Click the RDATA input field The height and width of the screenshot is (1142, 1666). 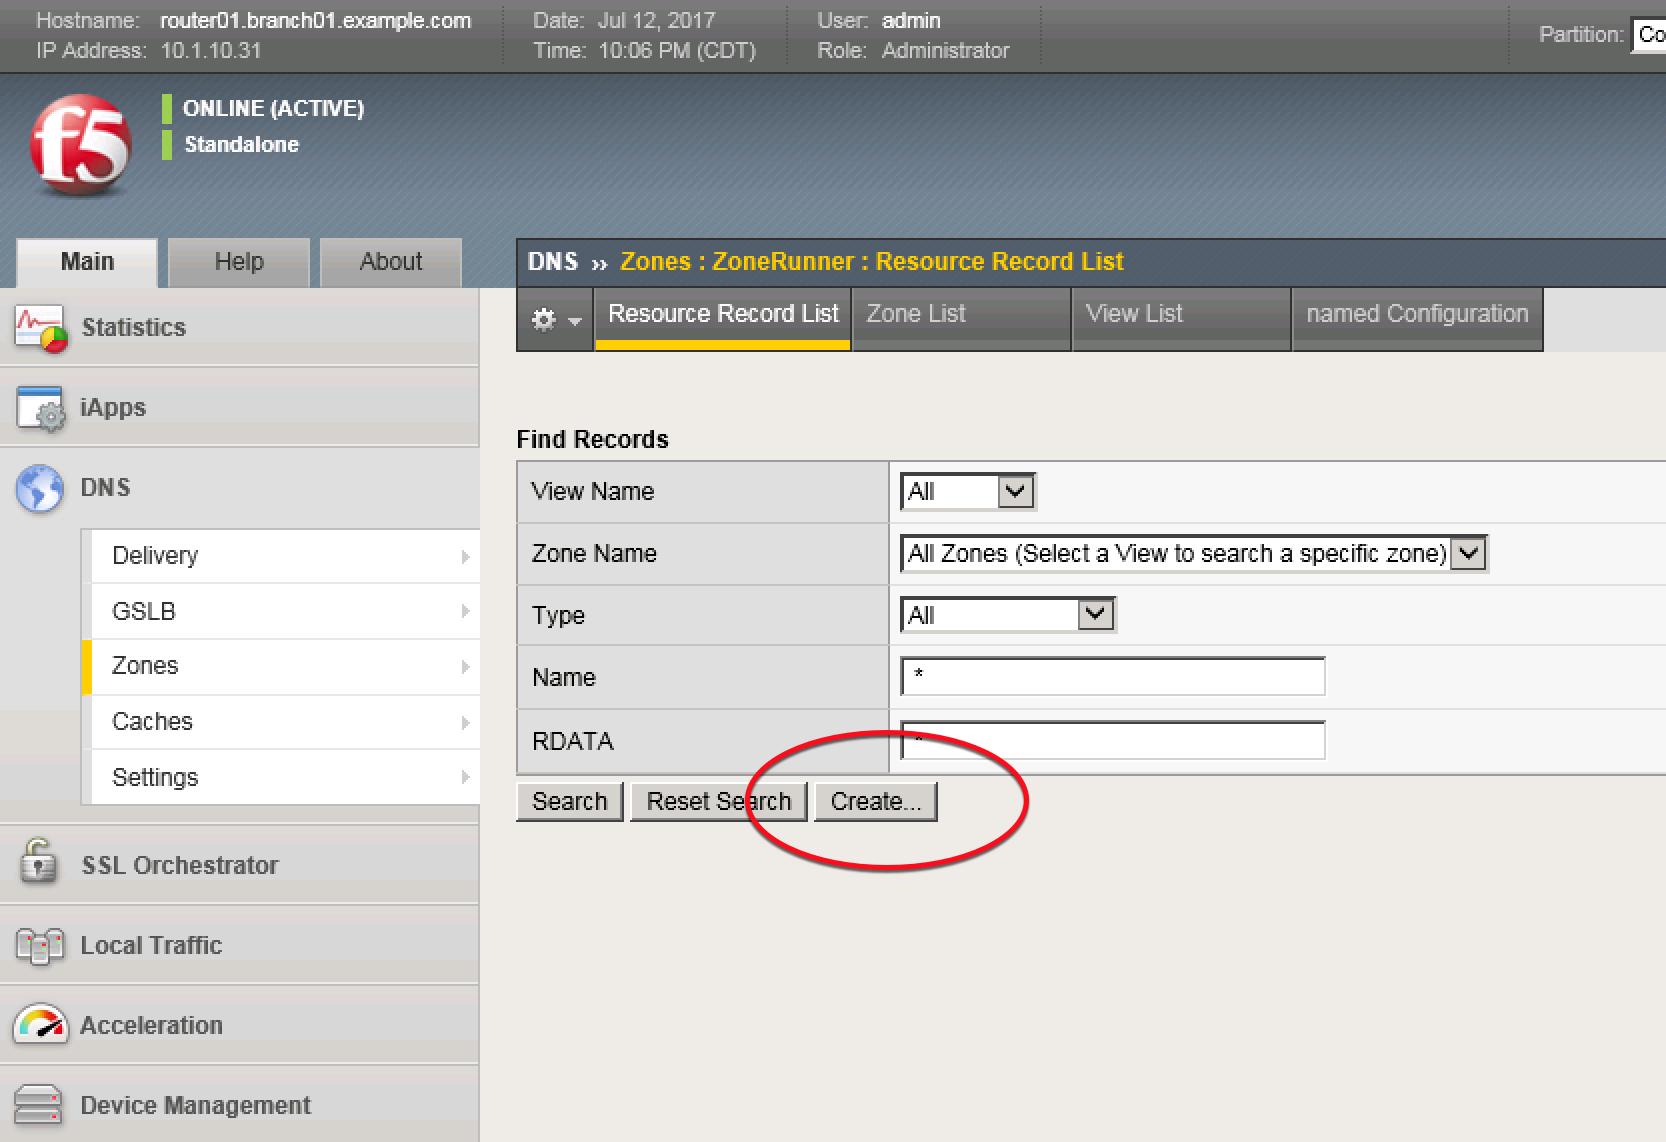[x=1113, y=741]
